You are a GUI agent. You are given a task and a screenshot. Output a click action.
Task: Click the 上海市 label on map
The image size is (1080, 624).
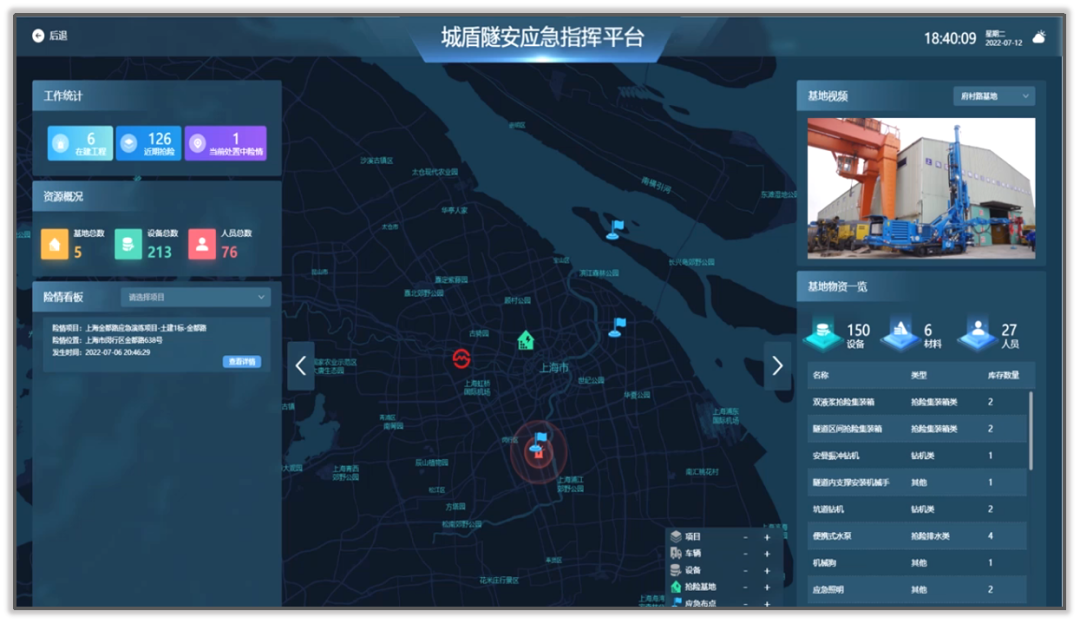click(x=554, y=368)
